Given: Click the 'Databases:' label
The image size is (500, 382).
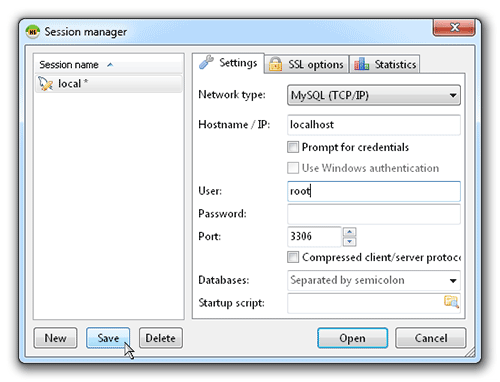Looking at the screenshot, I should click(x=224, y=280).
